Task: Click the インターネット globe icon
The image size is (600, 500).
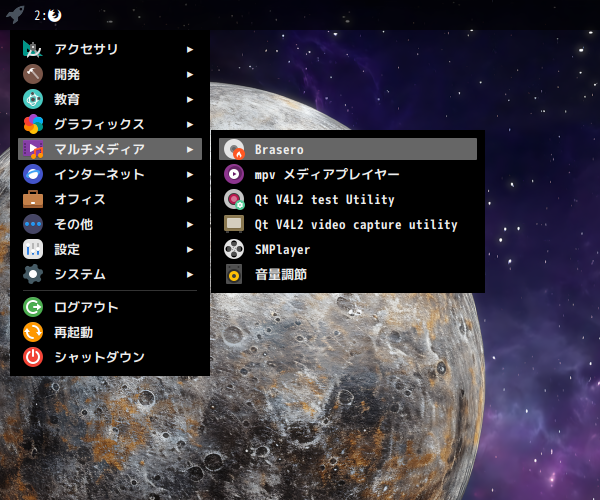Action: click(33, 174)
